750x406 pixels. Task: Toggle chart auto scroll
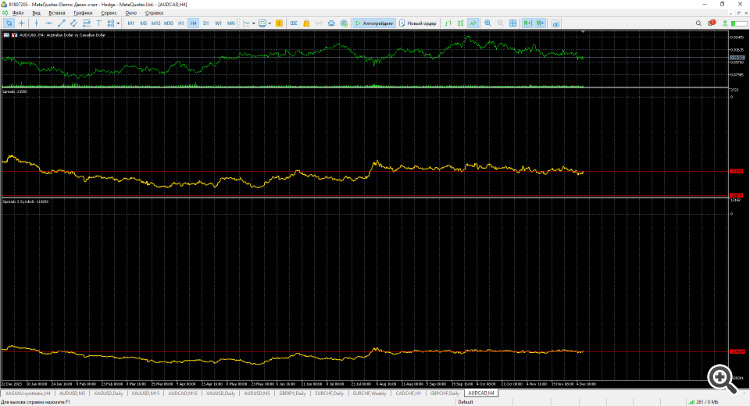pos(527,23)
